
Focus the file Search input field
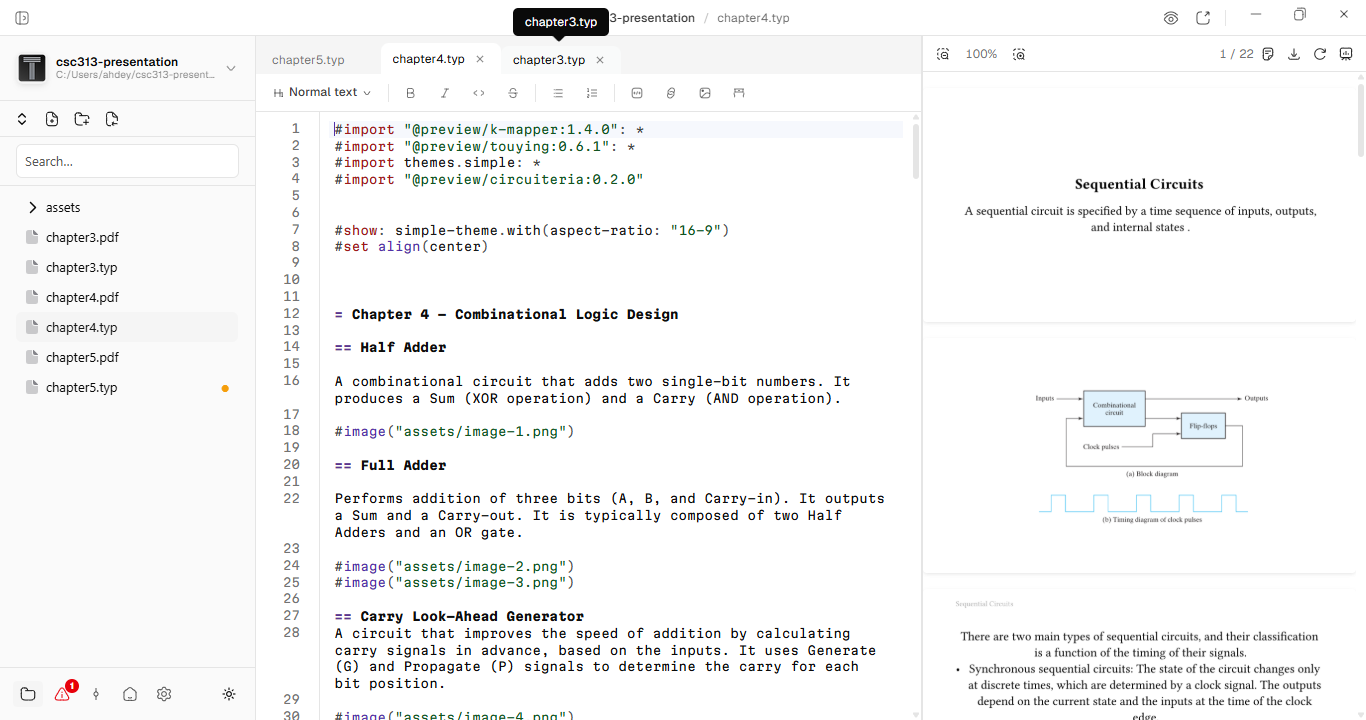point(127,161)
